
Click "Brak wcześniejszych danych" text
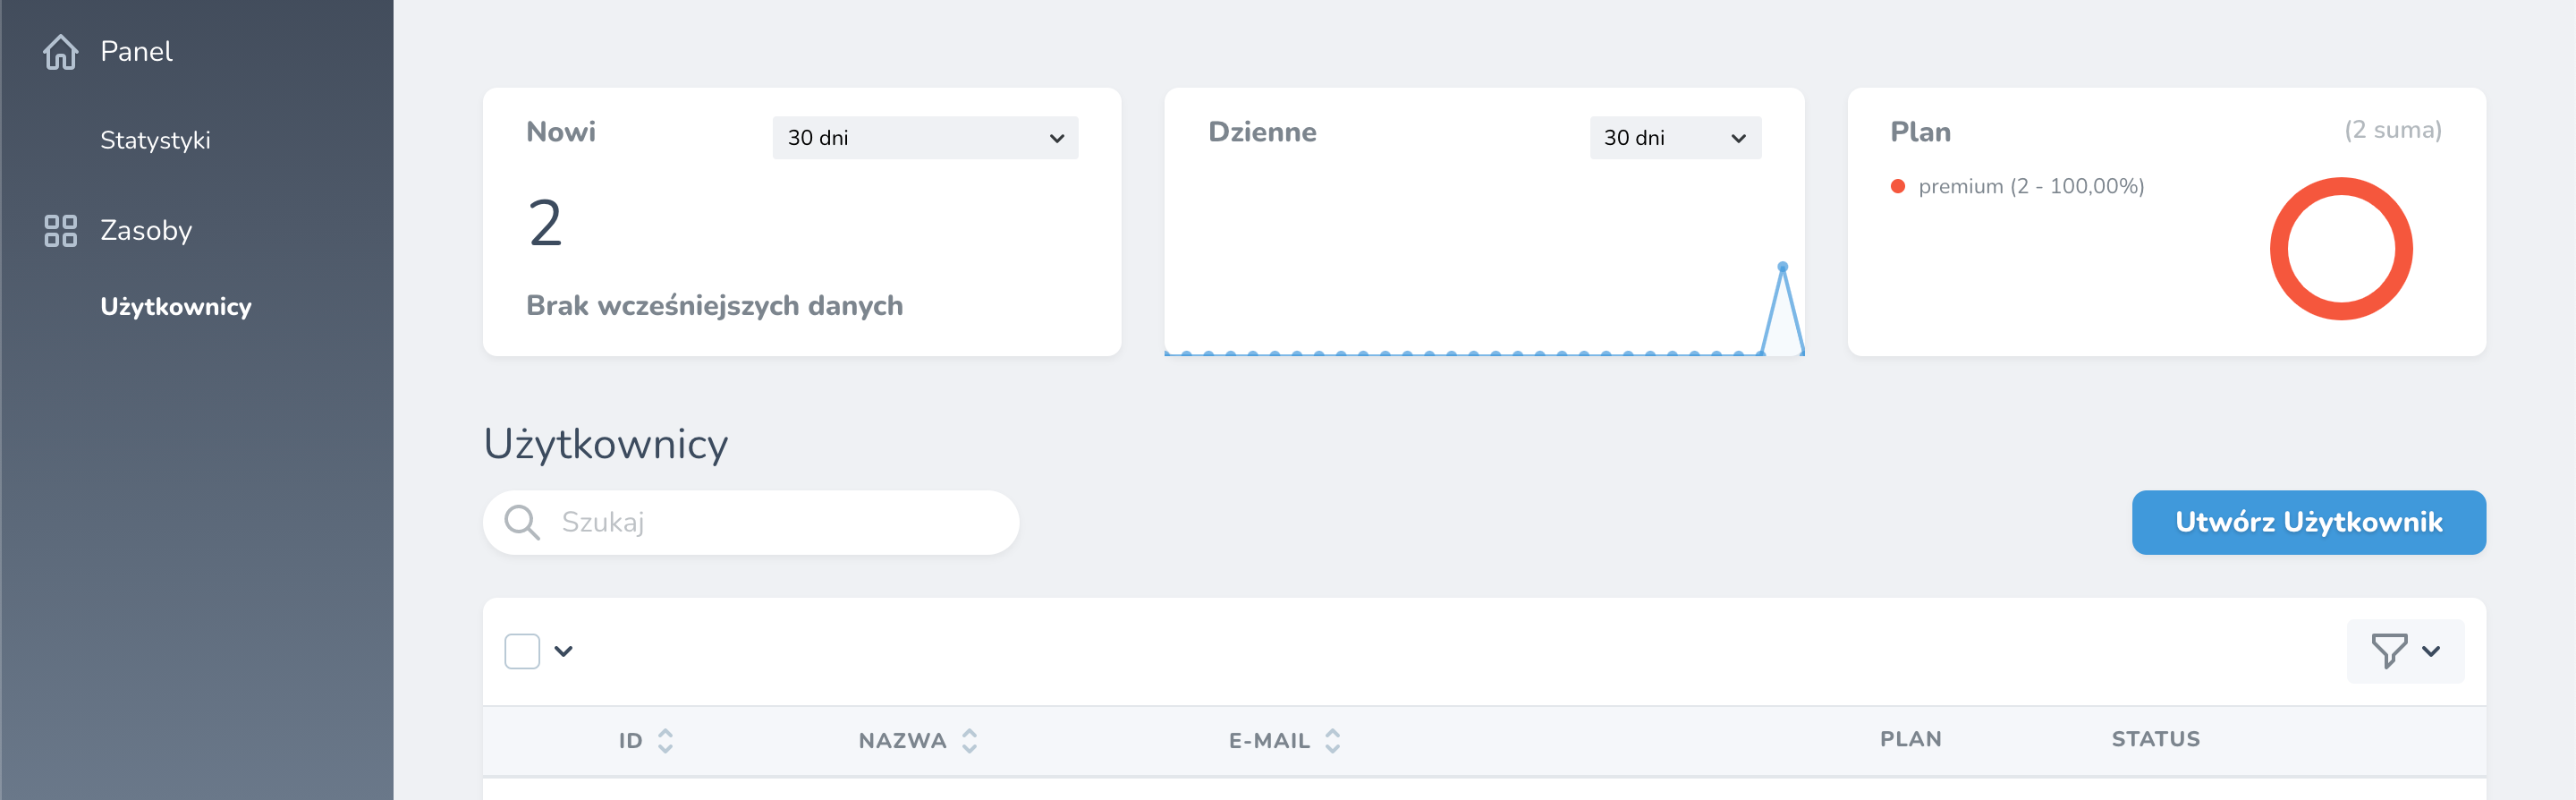click(714, 306)
